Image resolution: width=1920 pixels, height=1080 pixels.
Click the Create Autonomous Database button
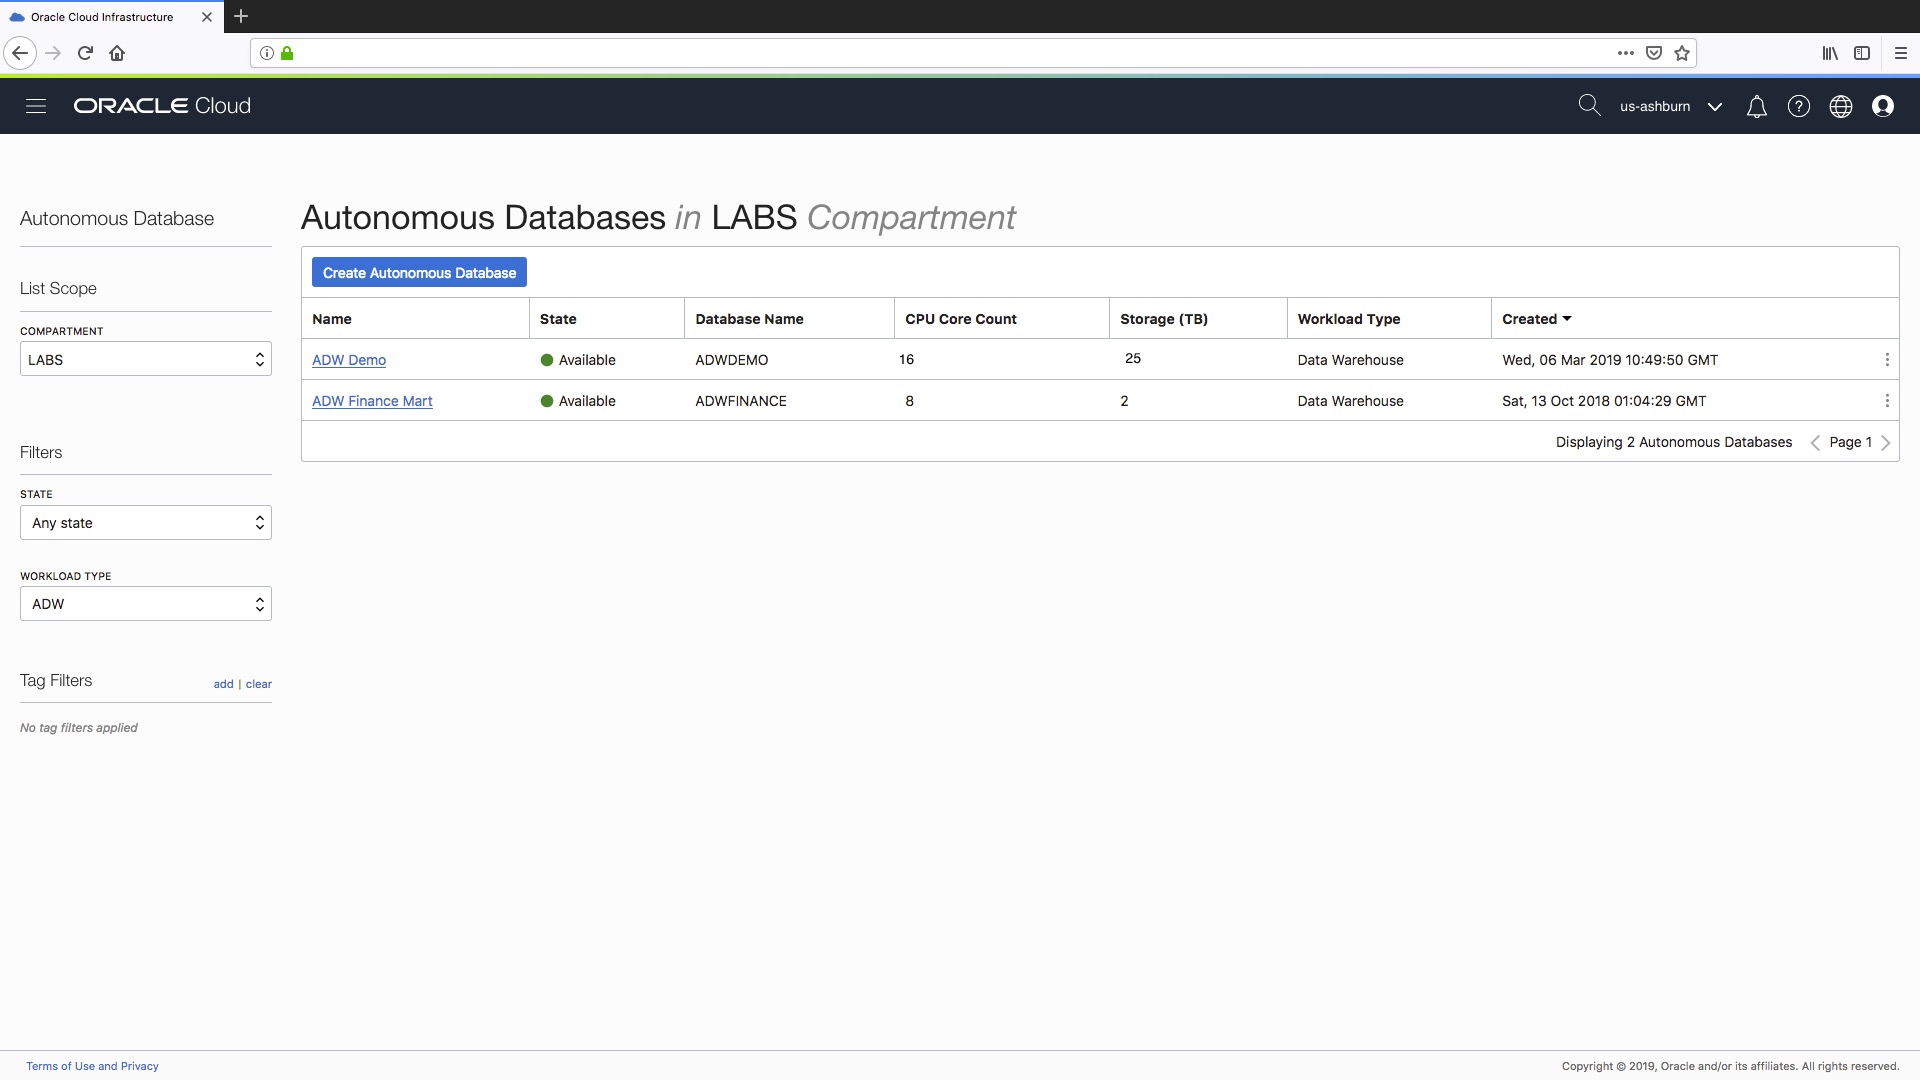point(419,272)
